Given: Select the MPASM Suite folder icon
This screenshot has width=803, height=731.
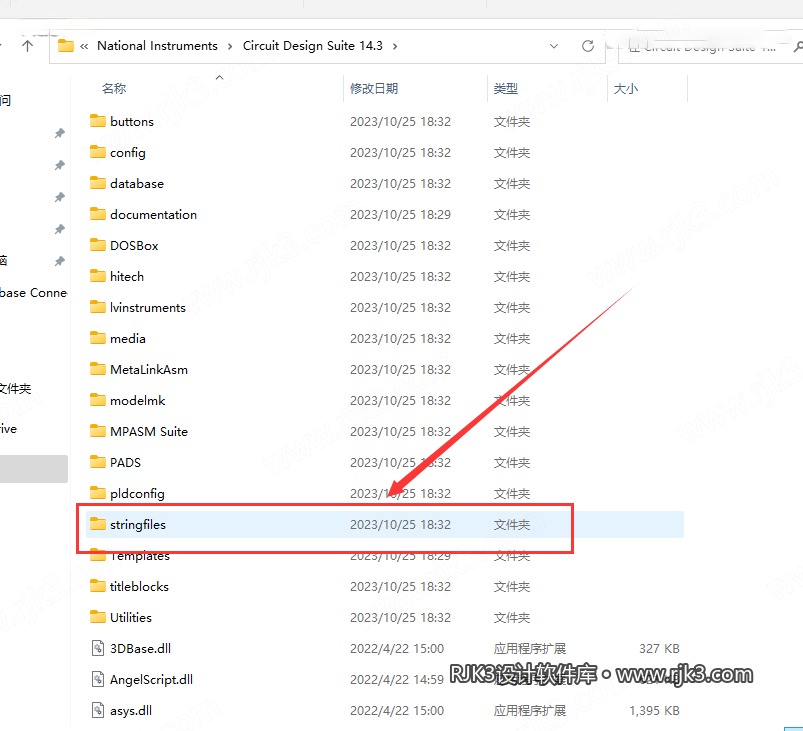Looking at the screenshot, I should coord(97,431).
